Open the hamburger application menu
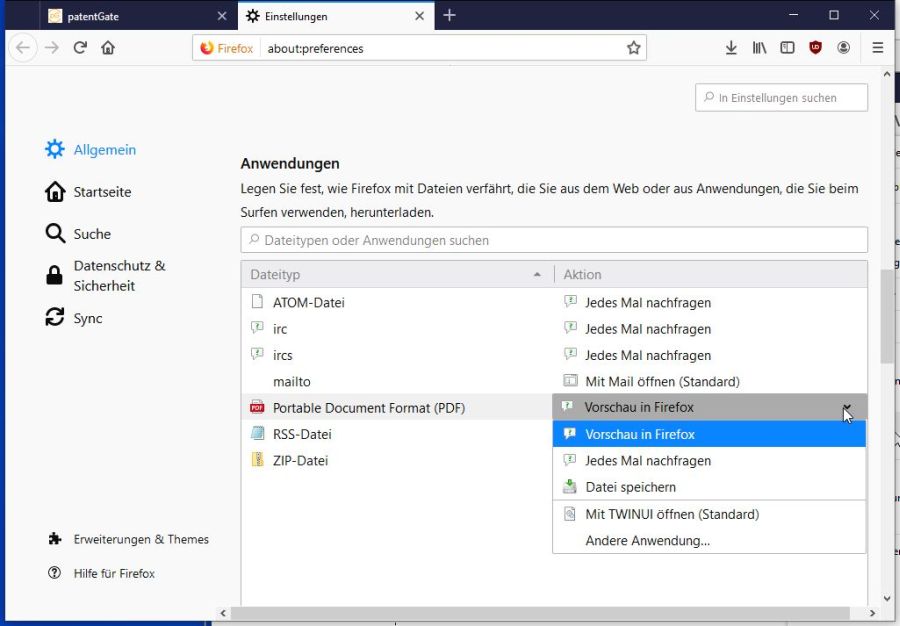 coord(877,48)
